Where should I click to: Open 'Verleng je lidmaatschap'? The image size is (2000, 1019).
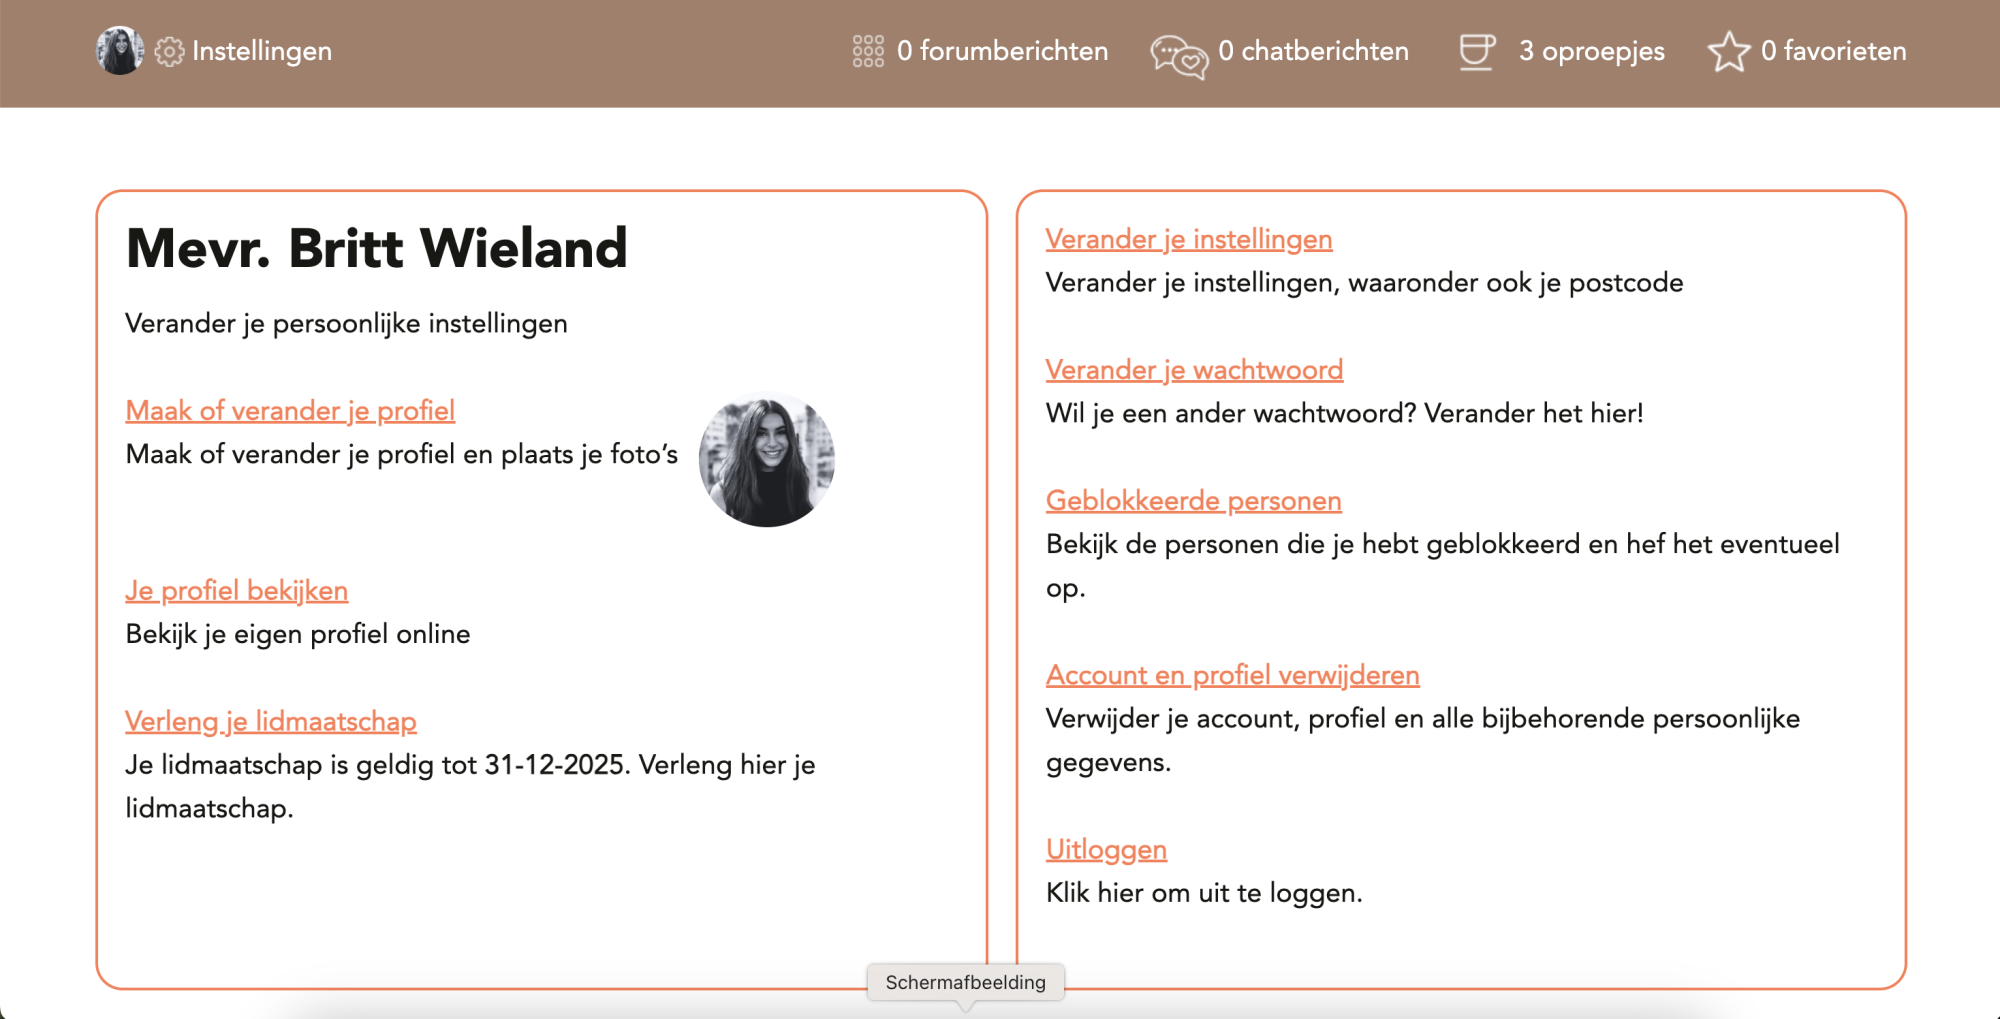271,720
